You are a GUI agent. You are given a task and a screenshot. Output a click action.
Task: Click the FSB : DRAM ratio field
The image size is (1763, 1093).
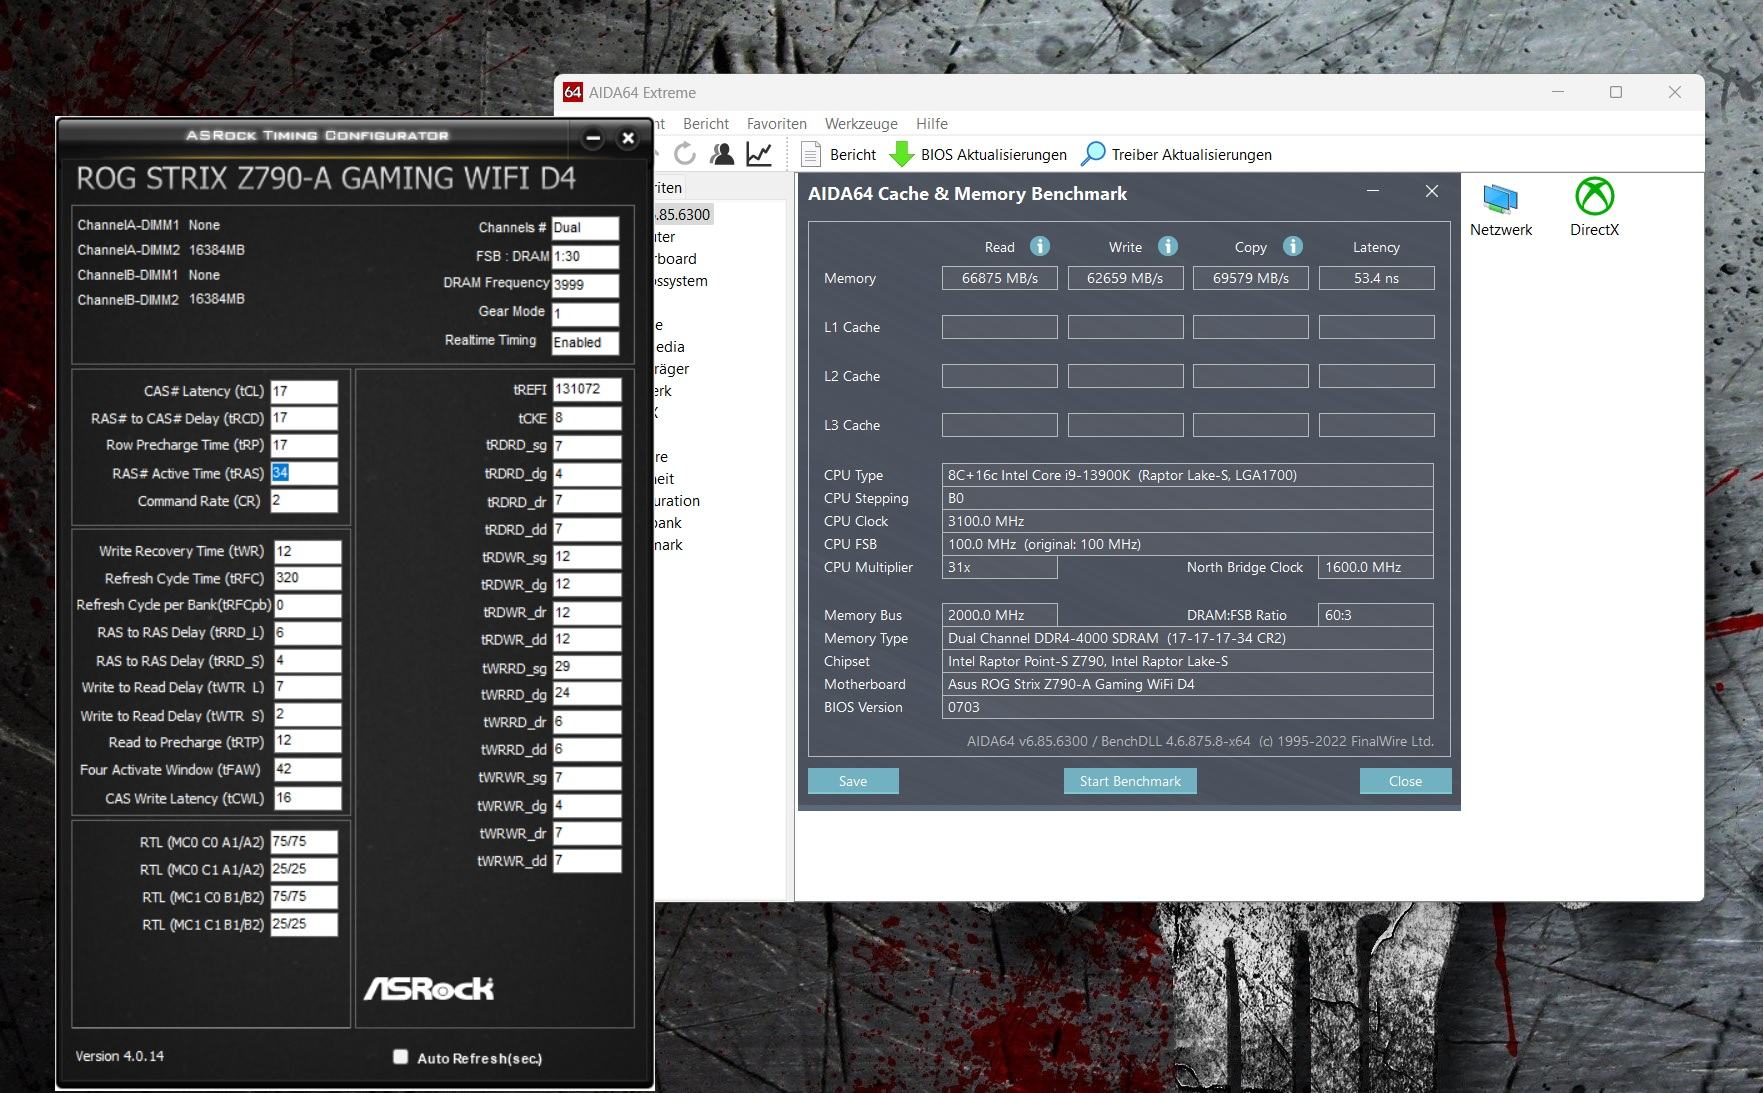click(585, 256)
